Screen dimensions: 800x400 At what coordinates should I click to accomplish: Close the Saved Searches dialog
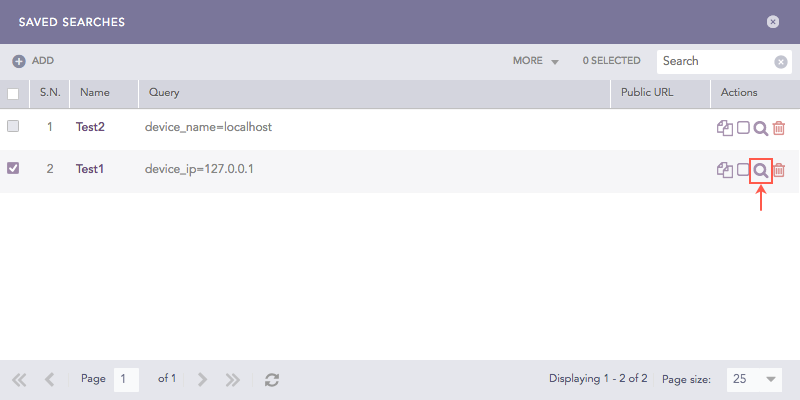click(x=773, y=22)
